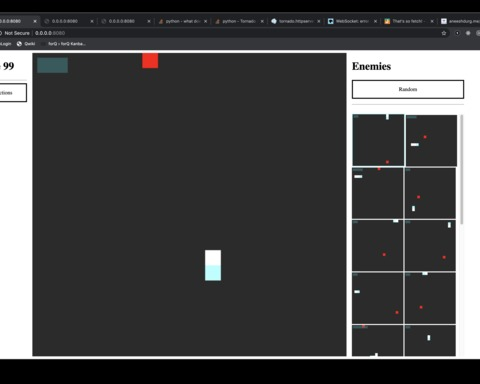
Task: Switch to the 'python - Tornado' tab
Action: [x=239, y=21]
